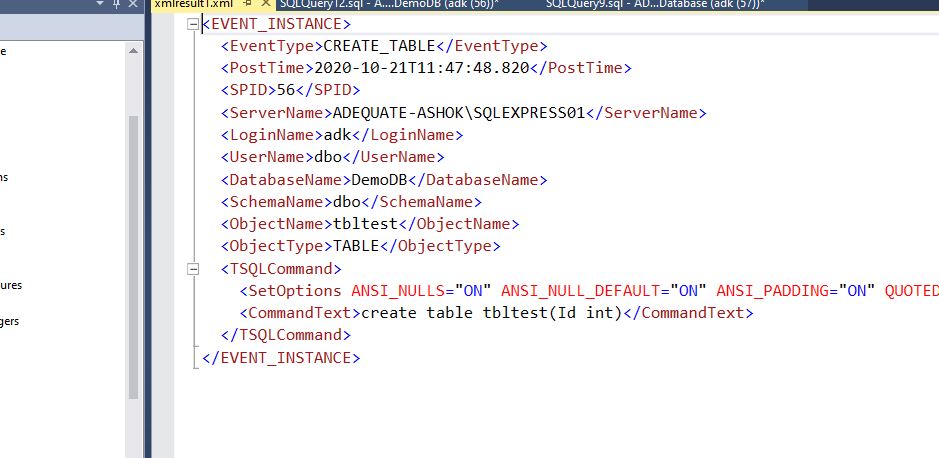This screenshot has height=458, width=939.
Task: Switch to SQLQuery12.sql DemoDB tab
Action: pyautogui.click(x=389, y=4)
